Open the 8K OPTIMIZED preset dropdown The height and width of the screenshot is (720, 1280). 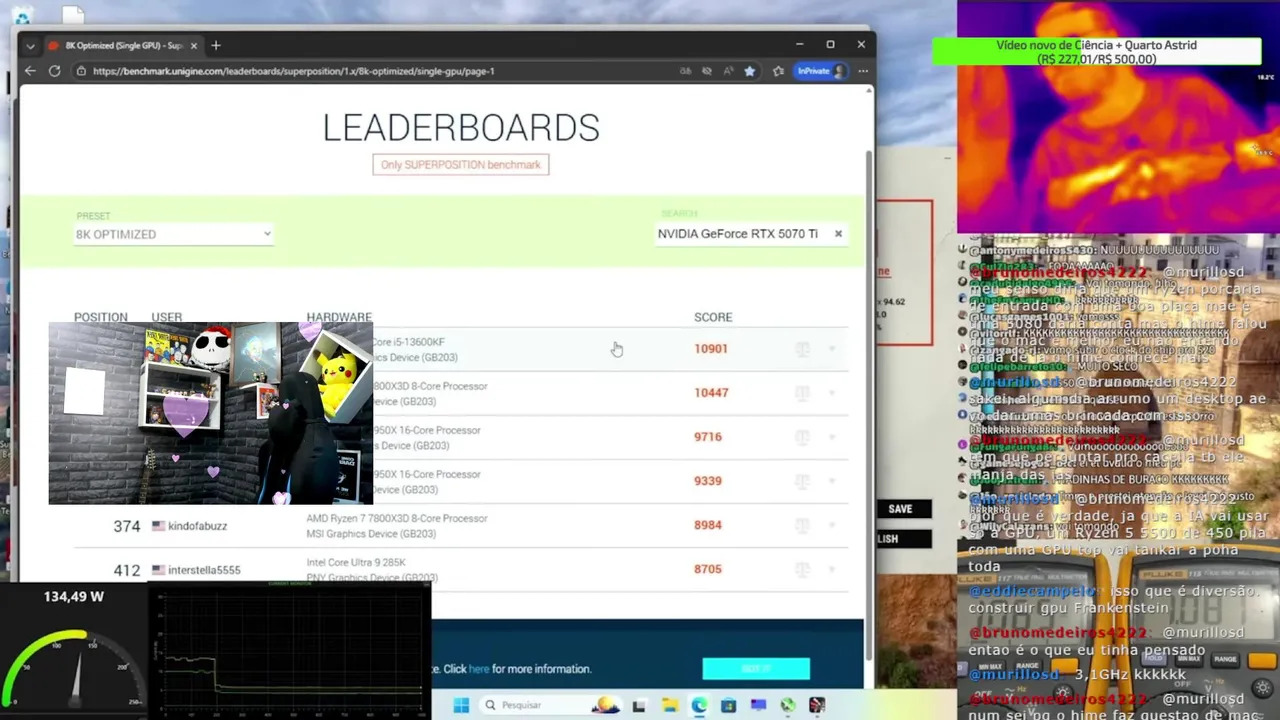point(173,234)
